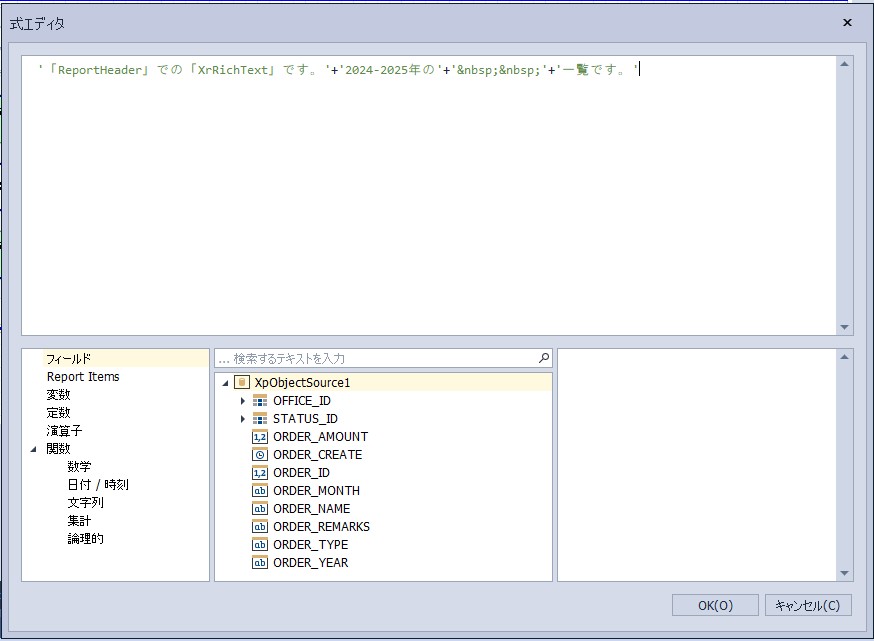Expand the STATUS_ID field node
874x641 pixels.
click(x=243, y=419)
